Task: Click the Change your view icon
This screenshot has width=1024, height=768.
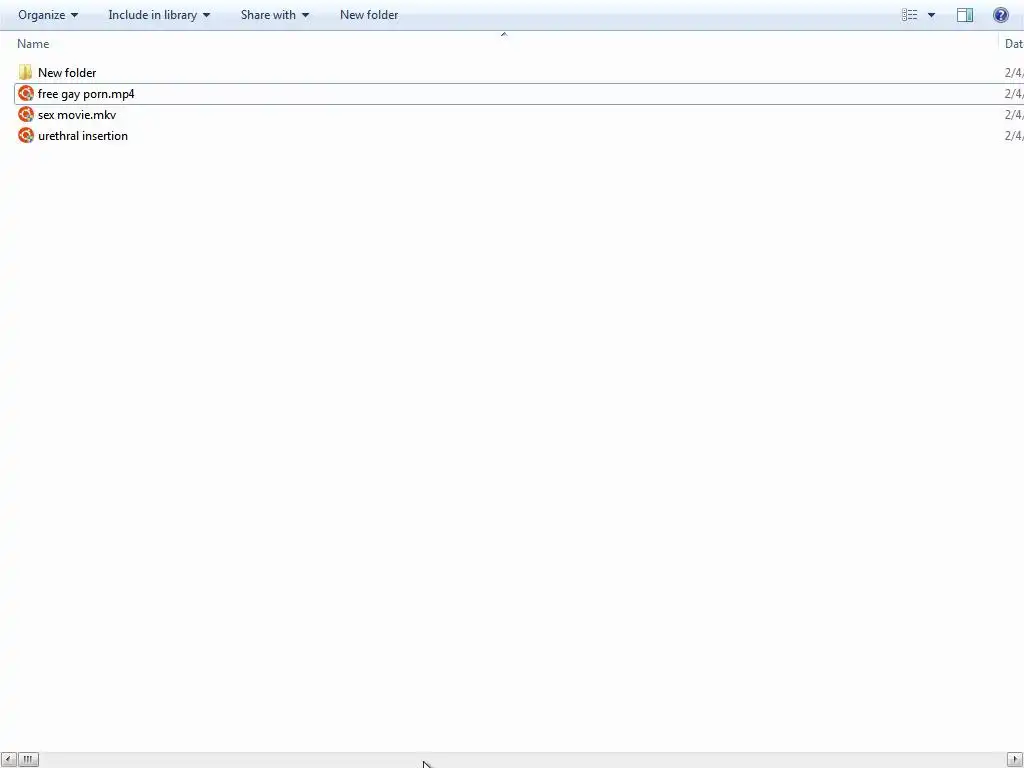Action: [x=910, y=15]
